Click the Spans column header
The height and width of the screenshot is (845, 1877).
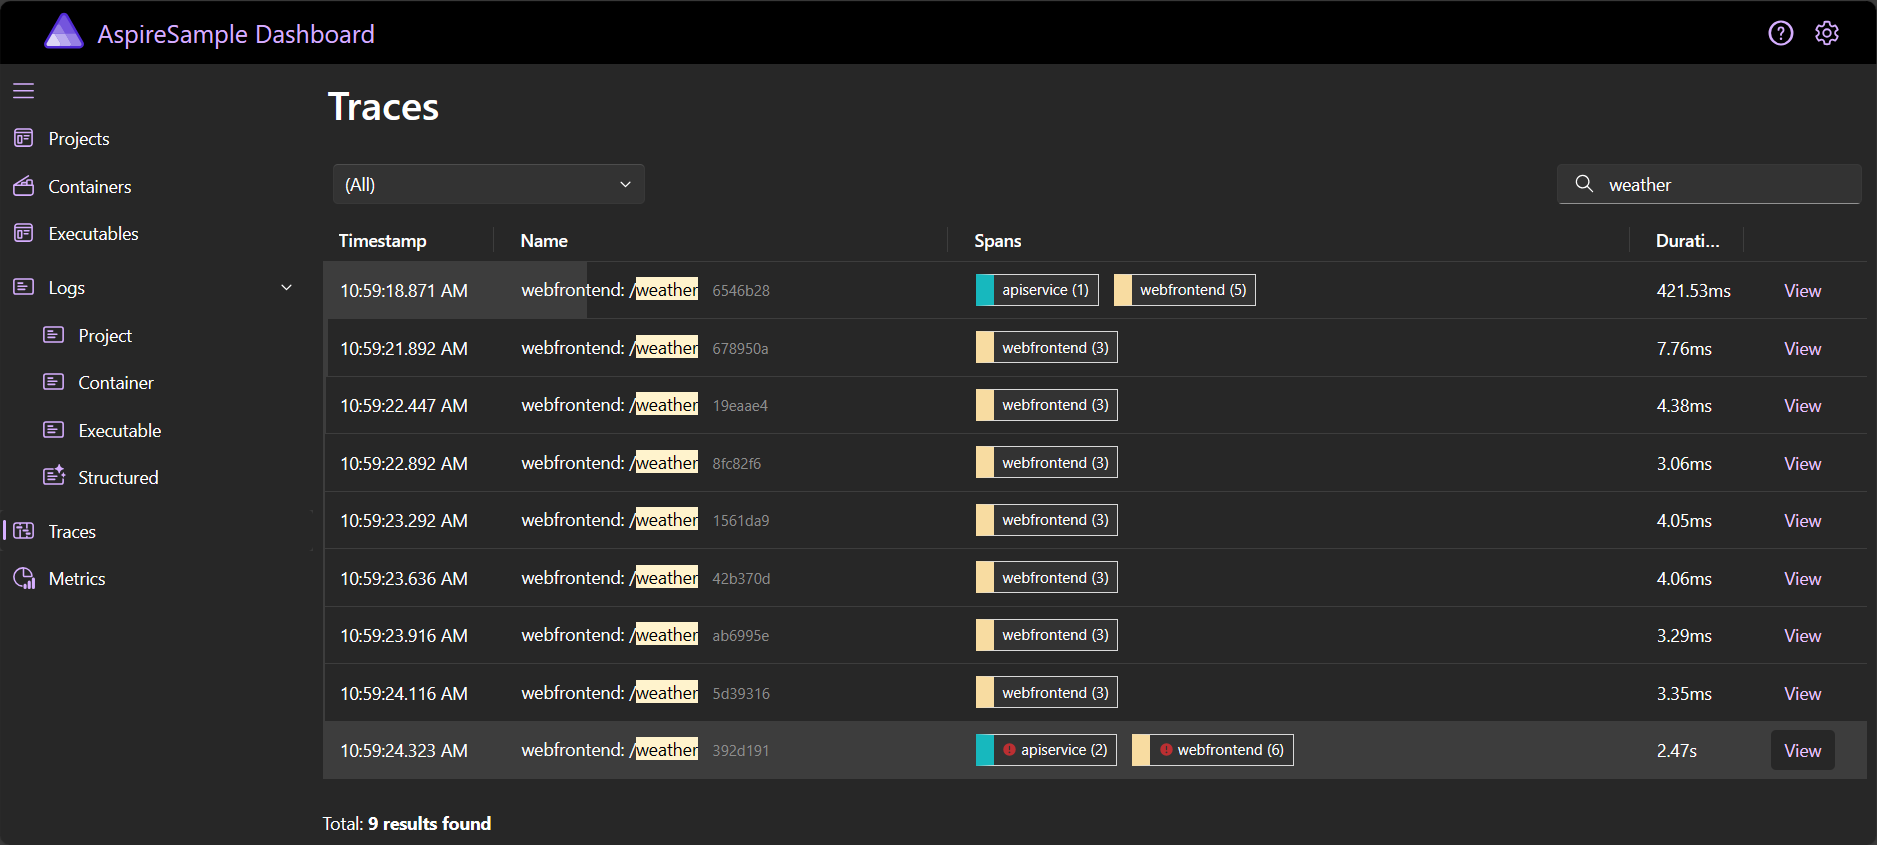point(998,241)
